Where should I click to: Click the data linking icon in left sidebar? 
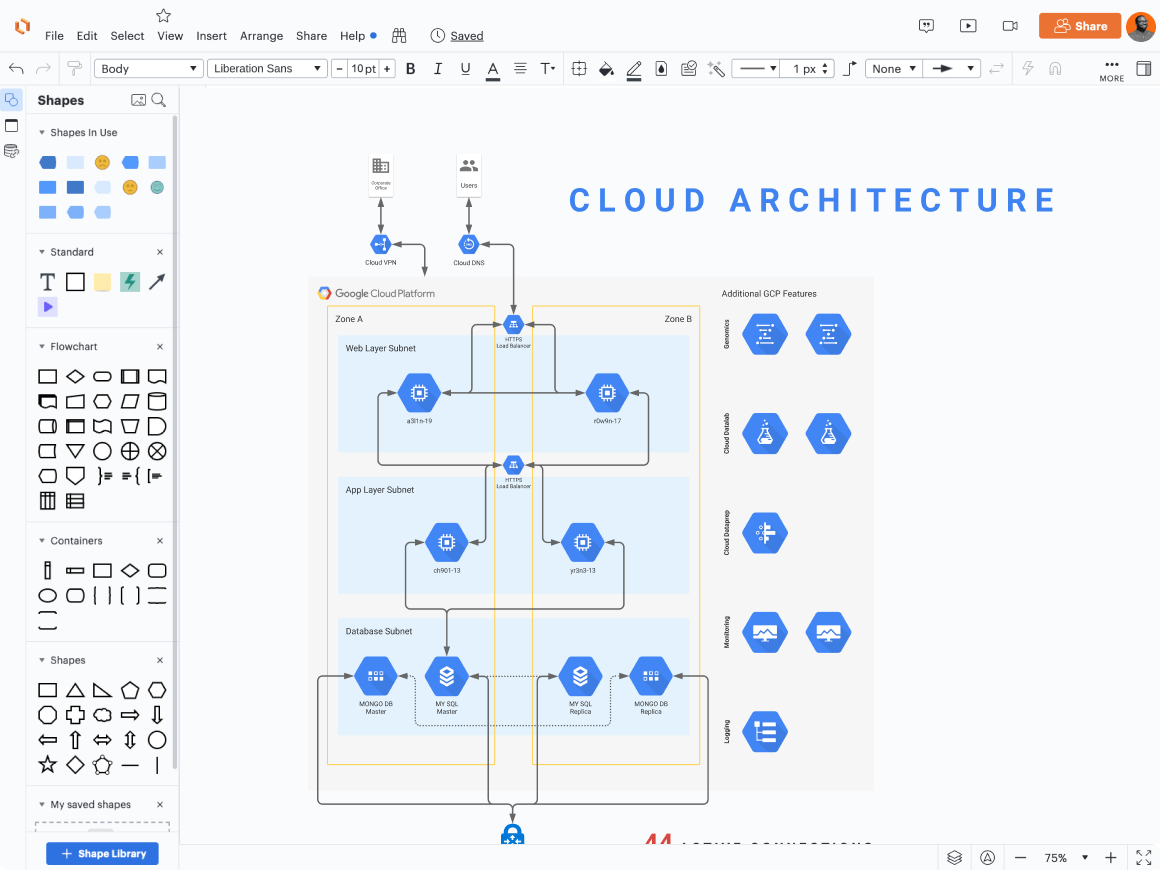12,151
